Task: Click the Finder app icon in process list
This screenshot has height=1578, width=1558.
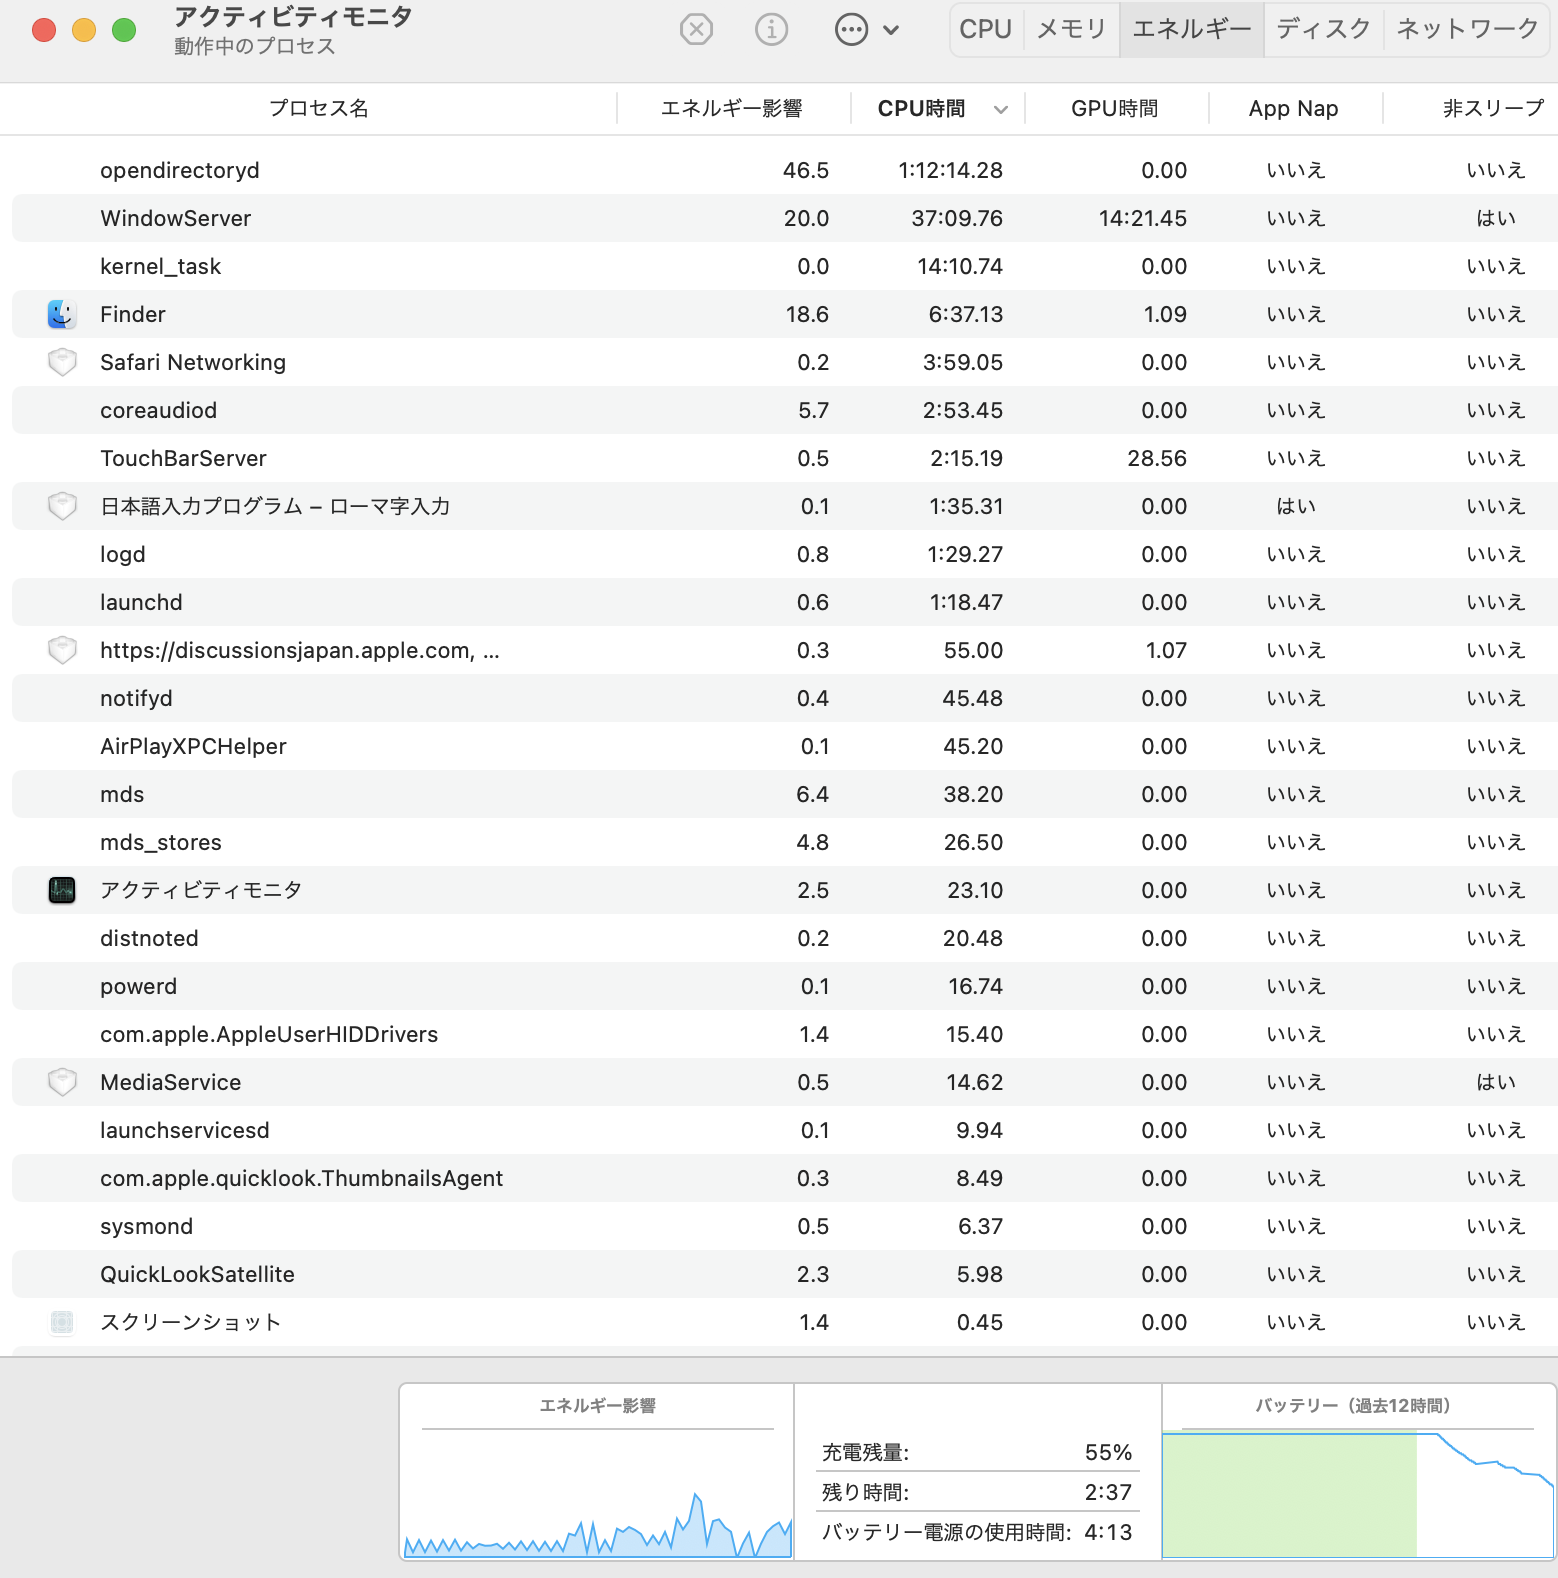Action: click(62, 314)
